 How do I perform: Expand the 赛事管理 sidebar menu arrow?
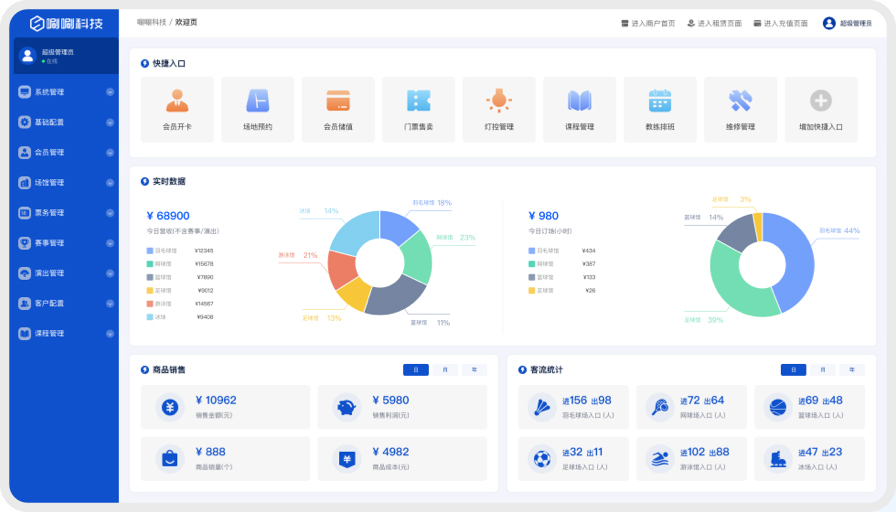pos(110,243)
